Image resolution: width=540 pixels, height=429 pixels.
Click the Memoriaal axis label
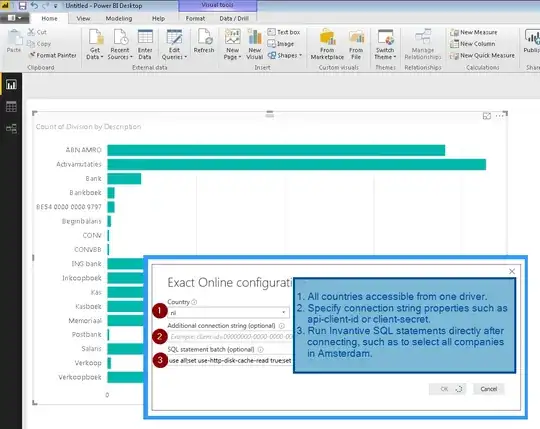[x=85, y=321]
